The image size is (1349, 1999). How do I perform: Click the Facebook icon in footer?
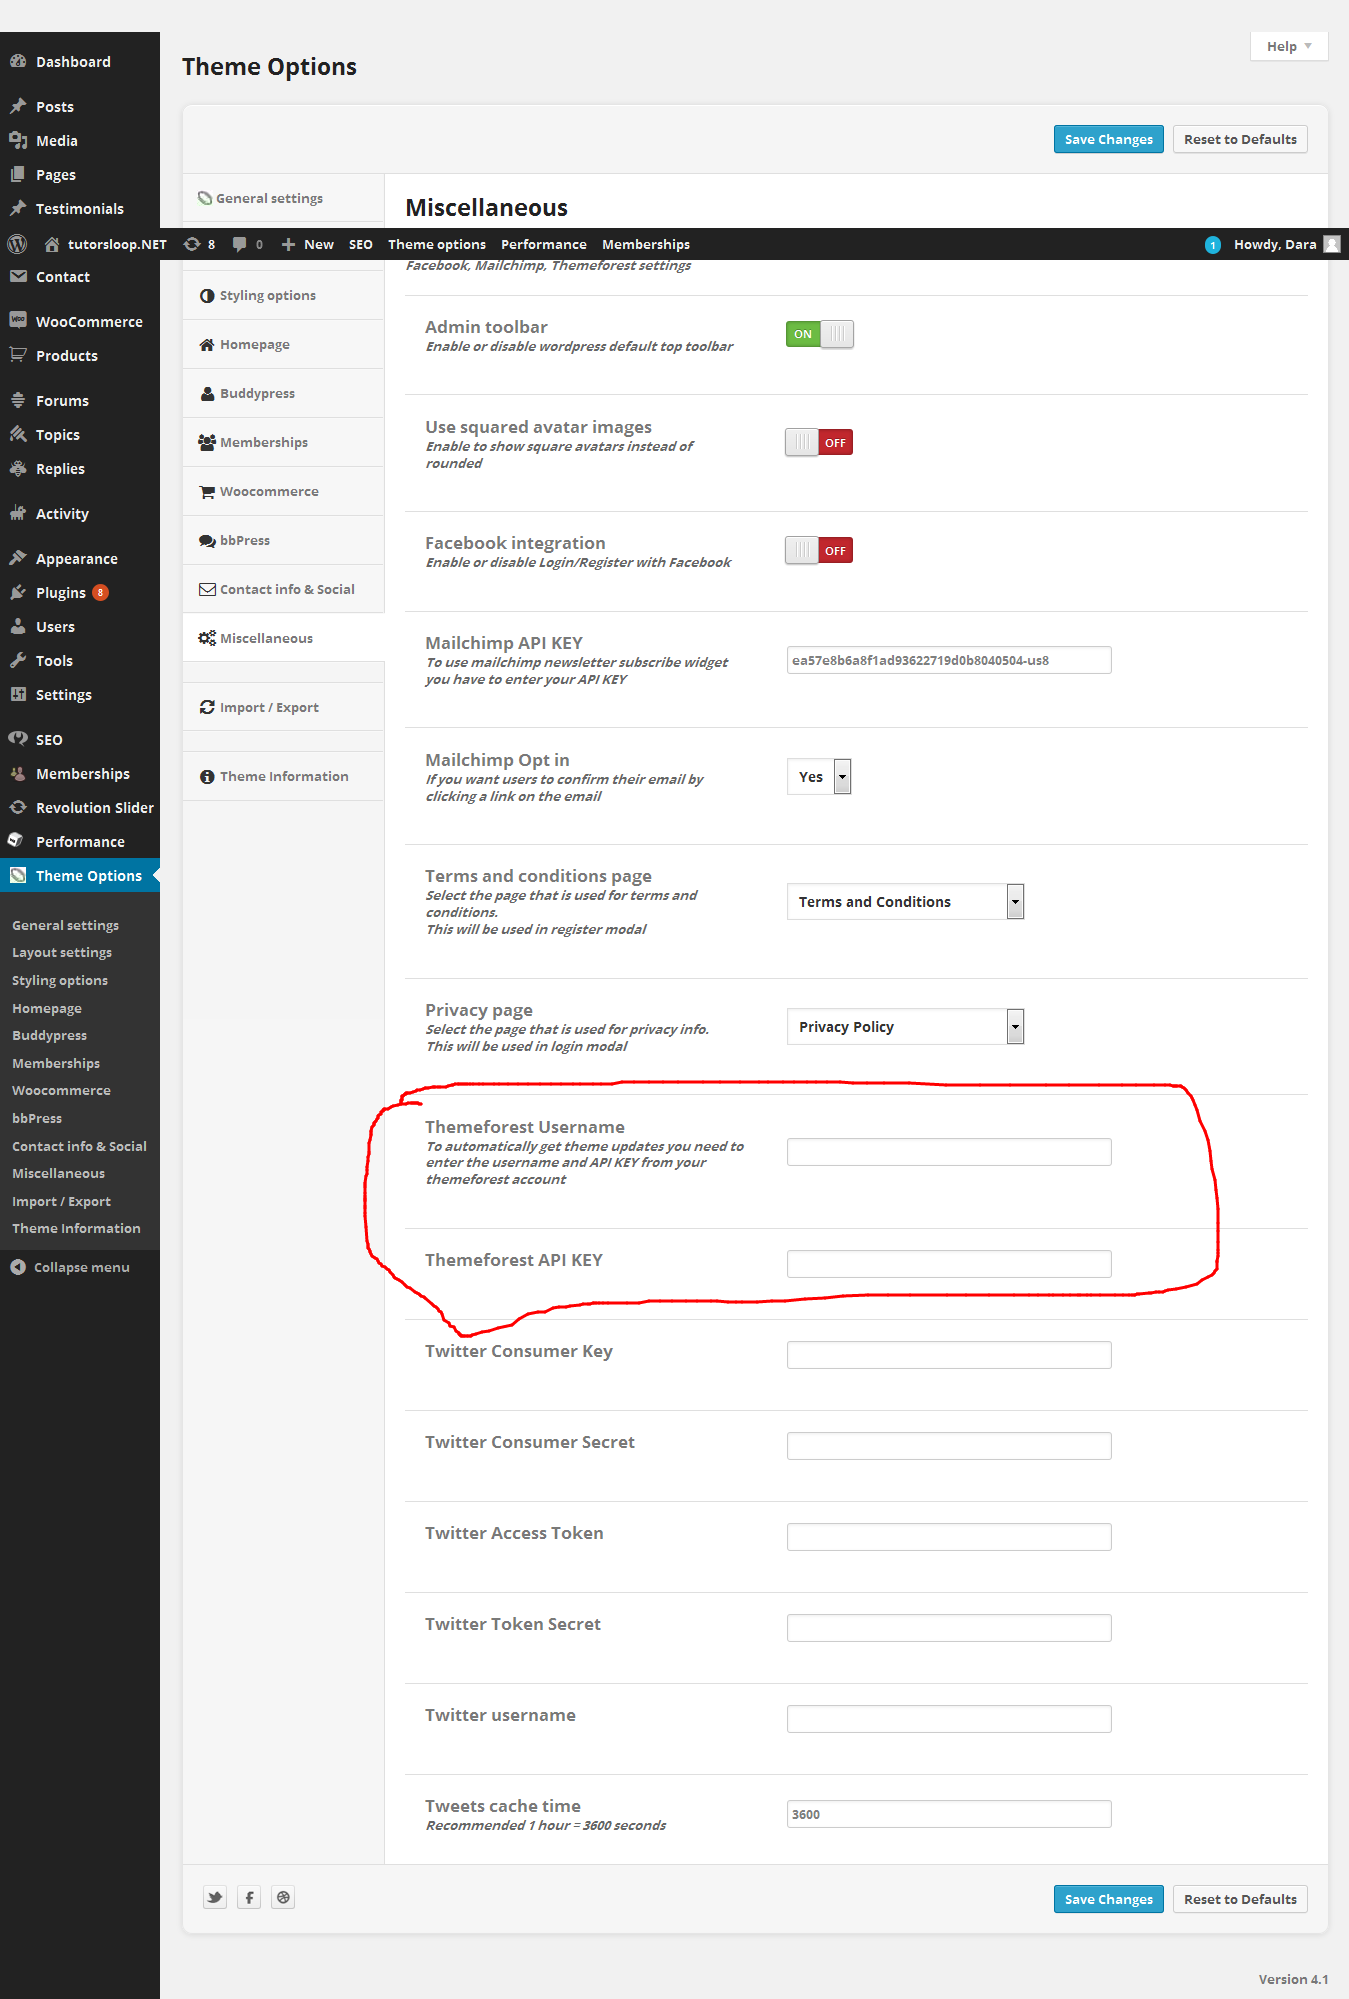[249, 1897]
